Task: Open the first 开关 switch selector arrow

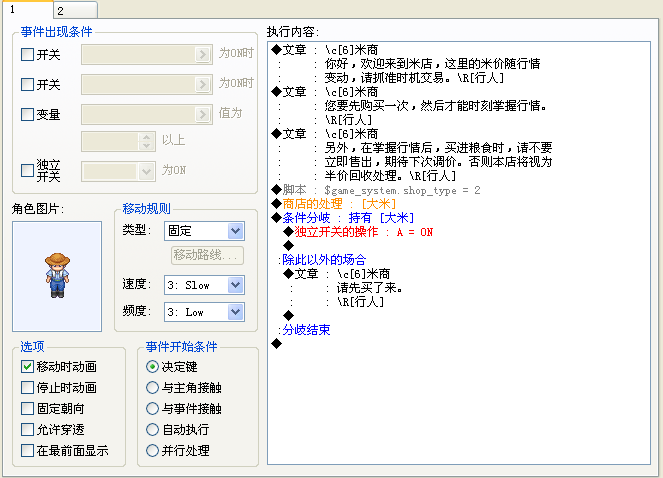Action: coord(203,55)
